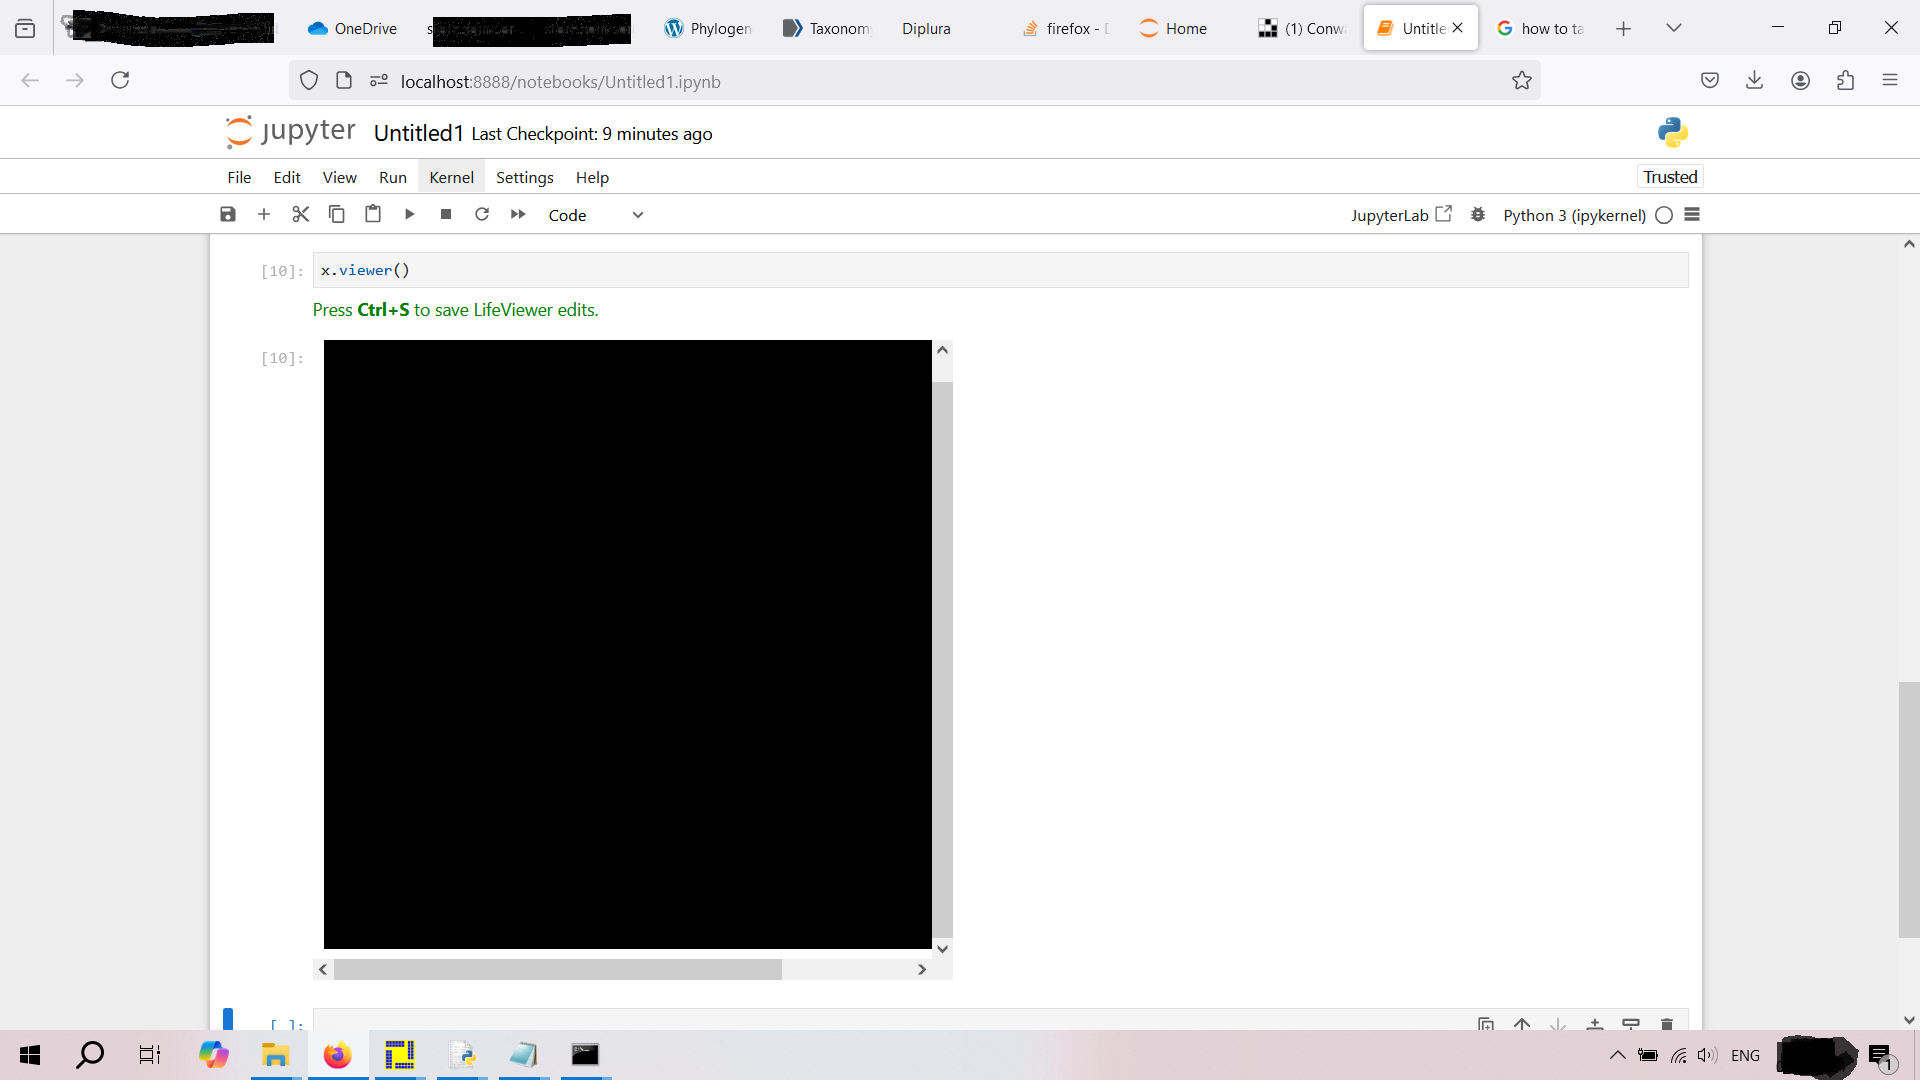Viewport: 1920px width, 1080px height.
Task: Click the output vertical scrollbar down arrow
Action: [x=942, y=949]
